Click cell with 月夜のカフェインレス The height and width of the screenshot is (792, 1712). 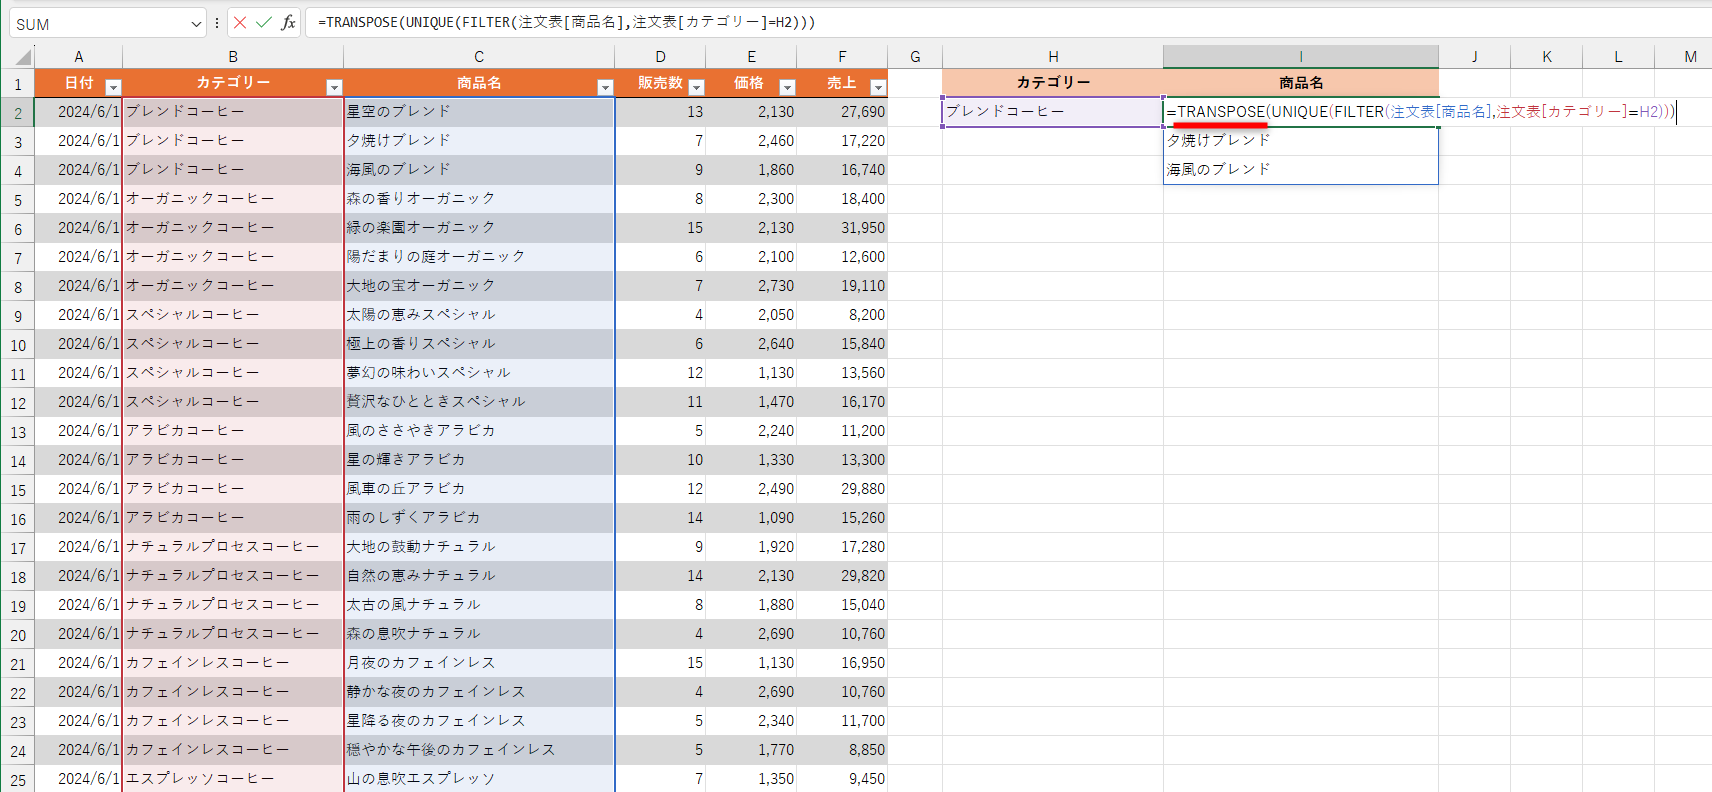pyautogui.click(x=479, y=663)
